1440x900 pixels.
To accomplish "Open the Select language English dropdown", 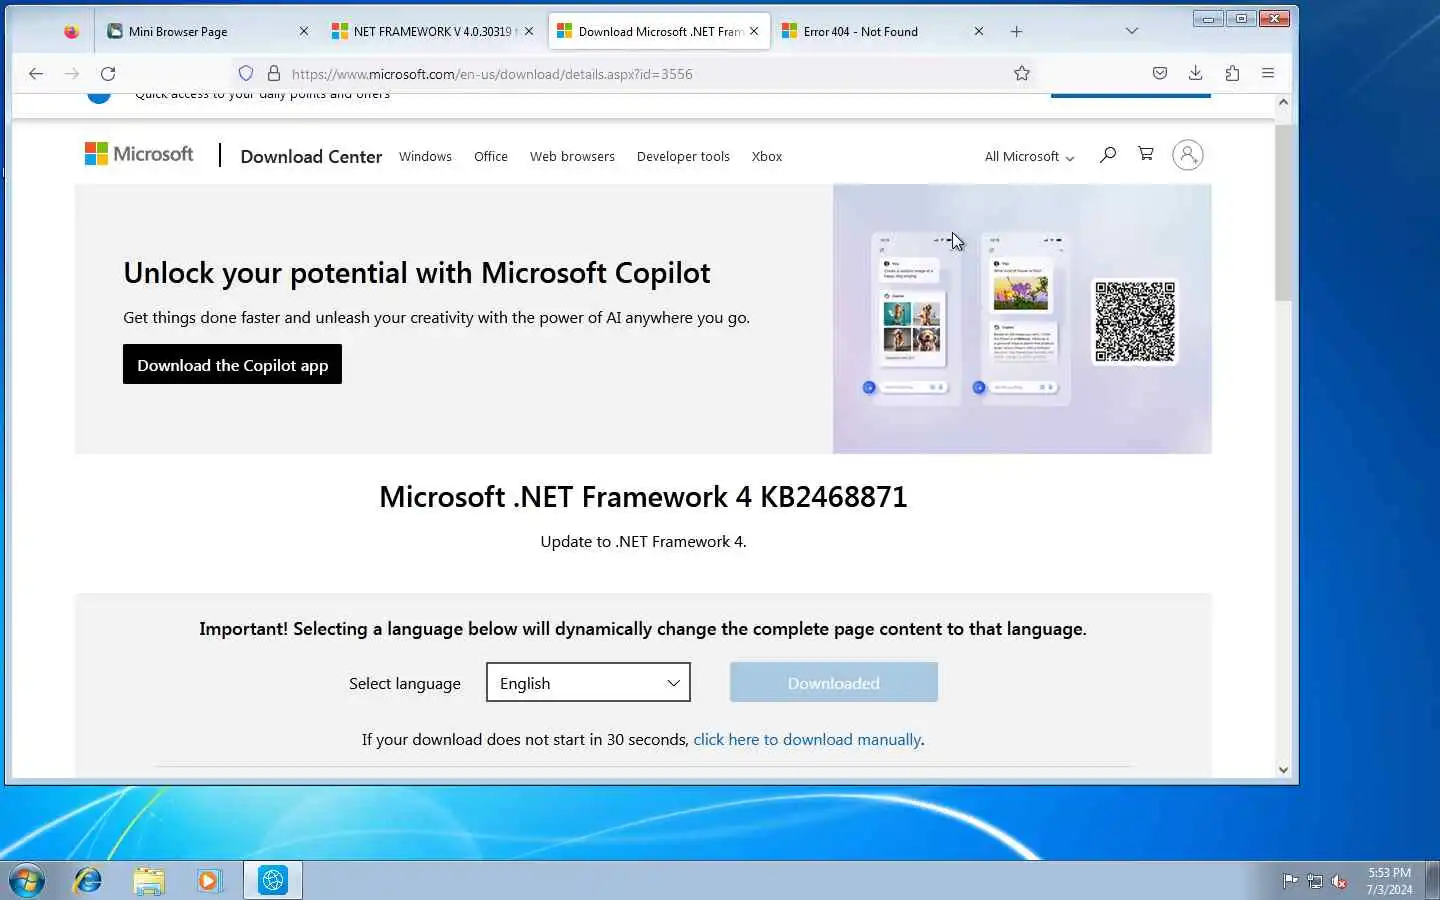I will (588, 682).
